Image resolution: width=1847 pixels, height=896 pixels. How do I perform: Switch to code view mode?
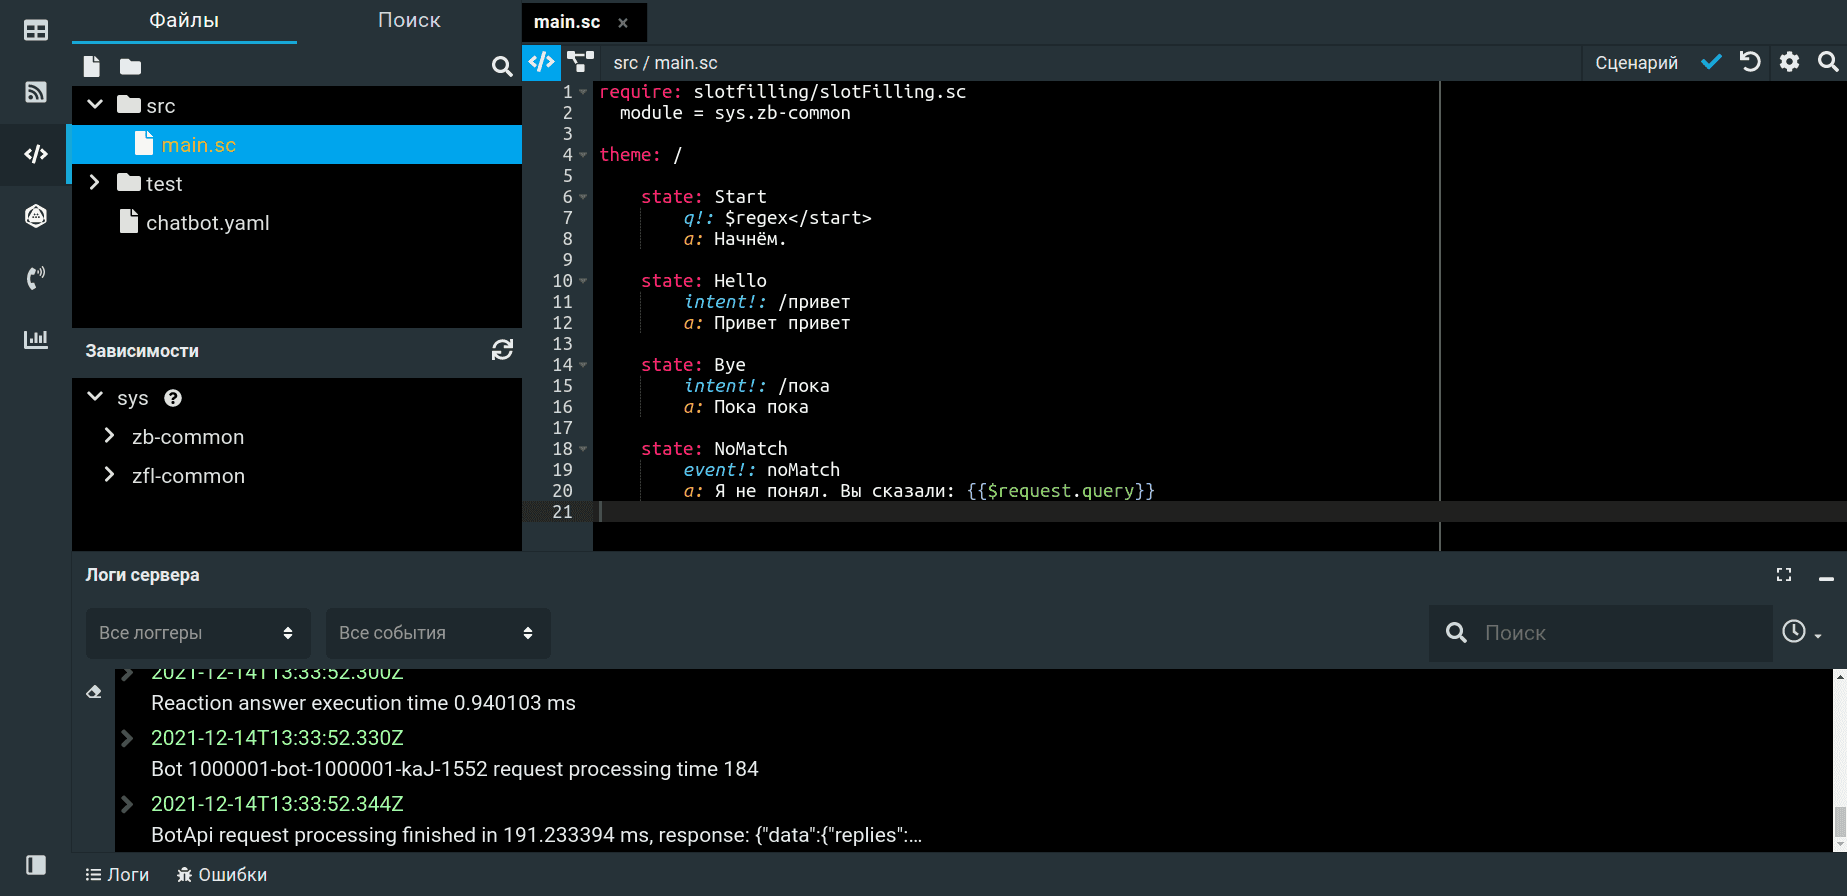point(541,62)
